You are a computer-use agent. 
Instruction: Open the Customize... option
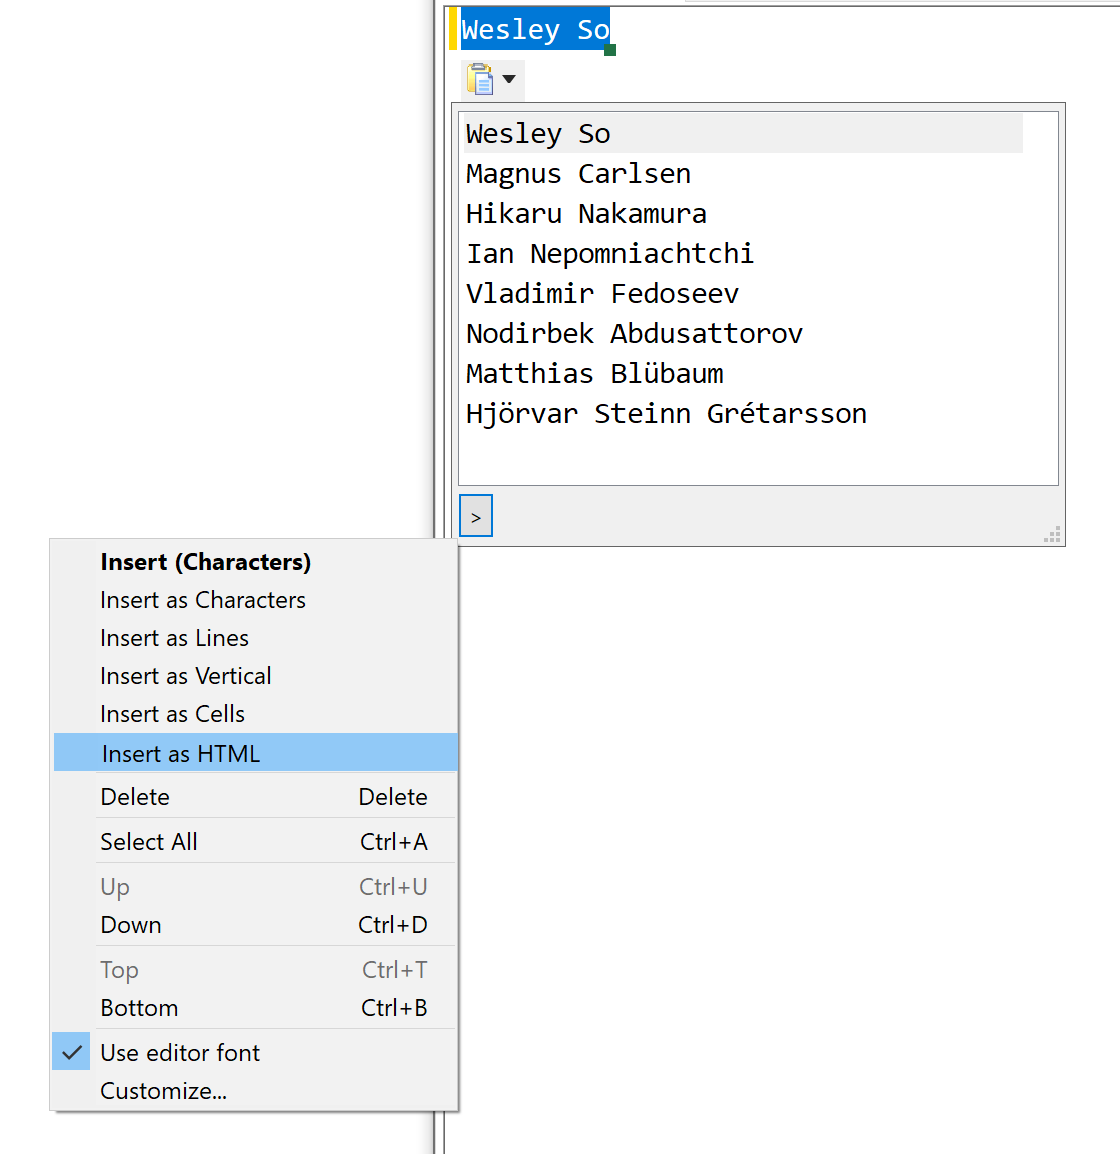(x=255, y=1091)
